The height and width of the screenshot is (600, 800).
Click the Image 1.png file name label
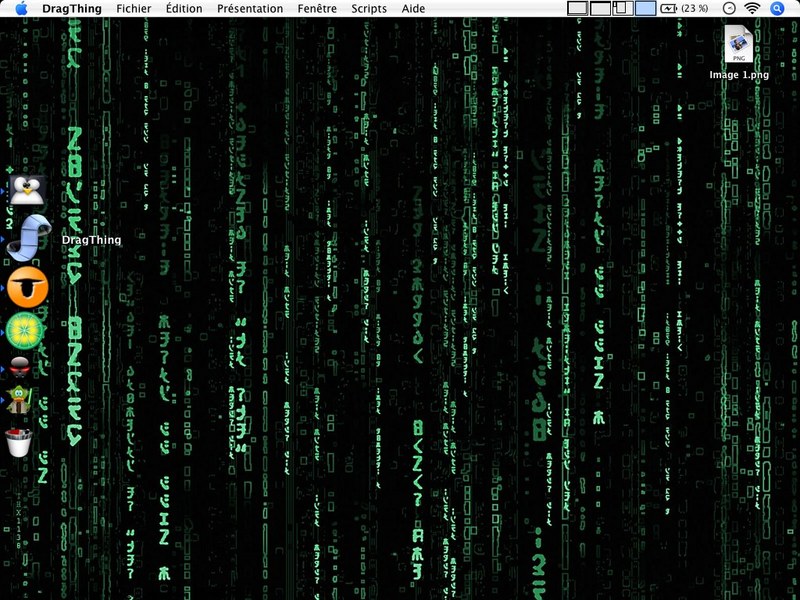click(739, 74)
